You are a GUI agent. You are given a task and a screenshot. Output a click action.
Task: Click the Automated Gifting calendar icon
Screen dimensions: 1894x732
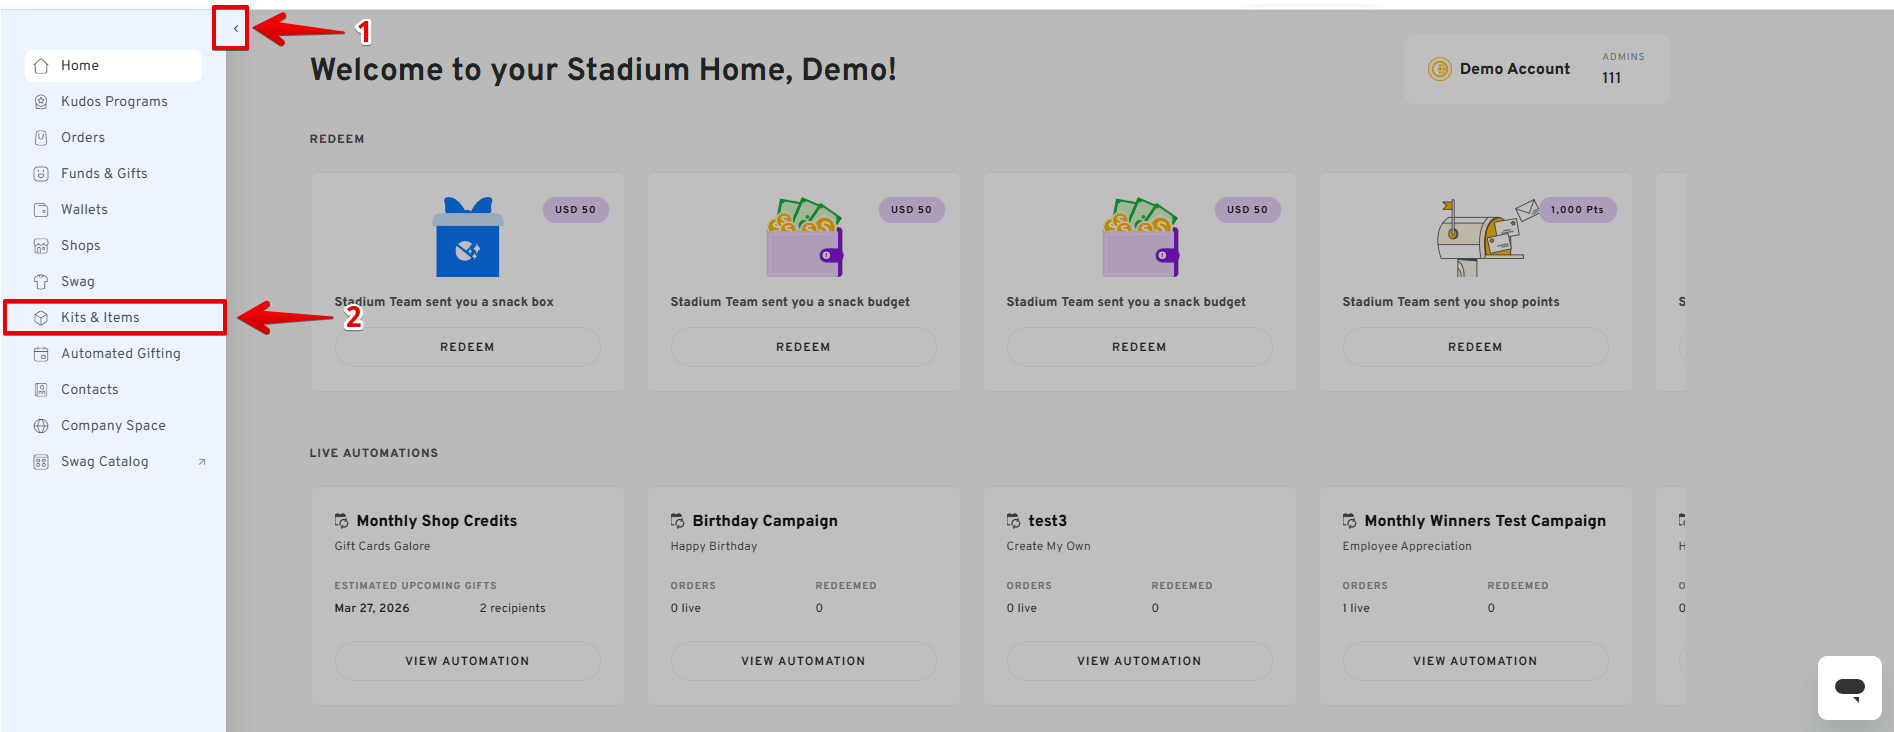pyautogui.click(x=41, y=354)
